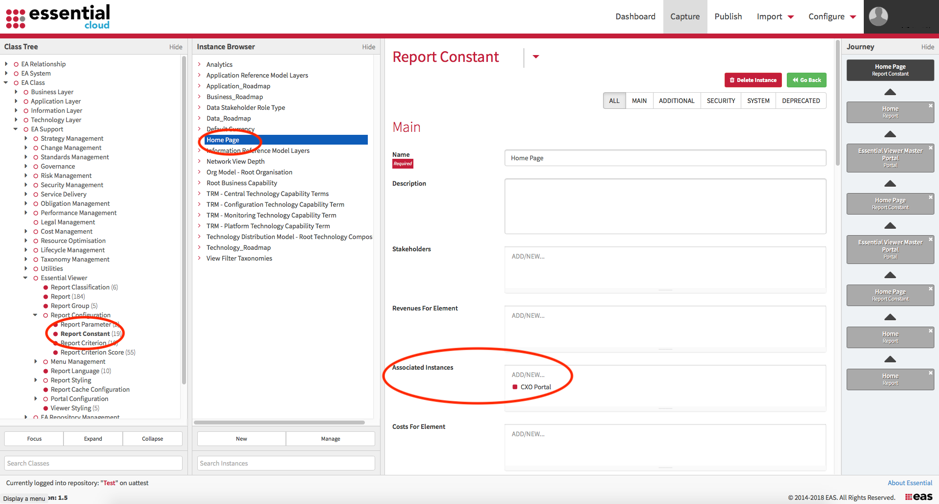Screen dimensions: 939x504
Task: Select the Root Business Capability instance
Action: pyautogui.click(x=241, y=183)
